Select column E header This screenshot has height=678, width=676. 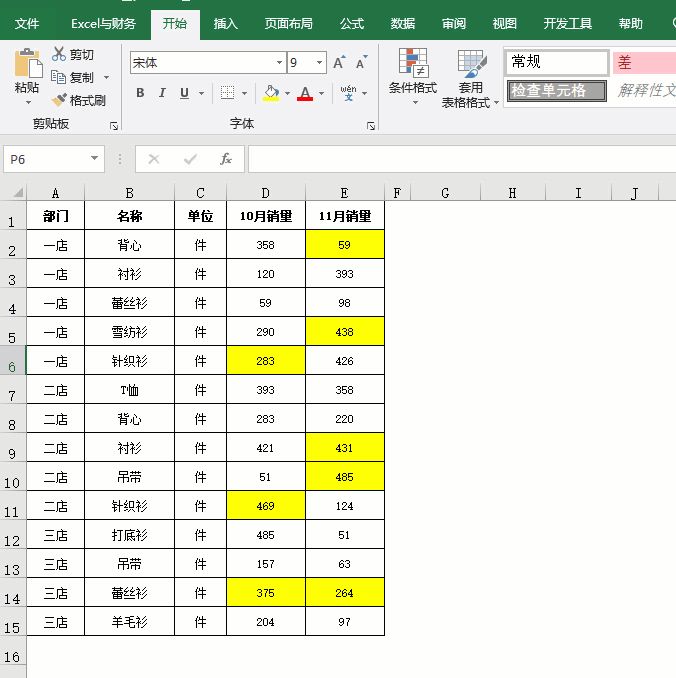(x=344, y=193)
